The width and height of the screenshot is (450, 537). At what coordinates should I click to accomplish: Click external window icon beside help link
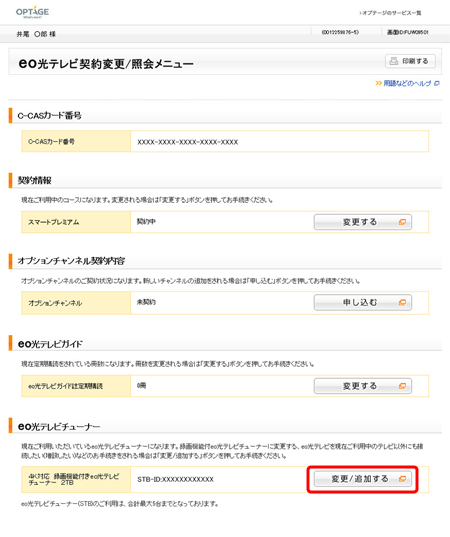(437, 83)
